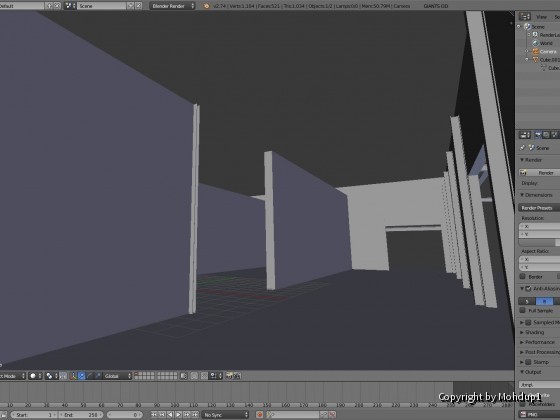Select the translate manipulator arrow icon

[x=81, y=376]
